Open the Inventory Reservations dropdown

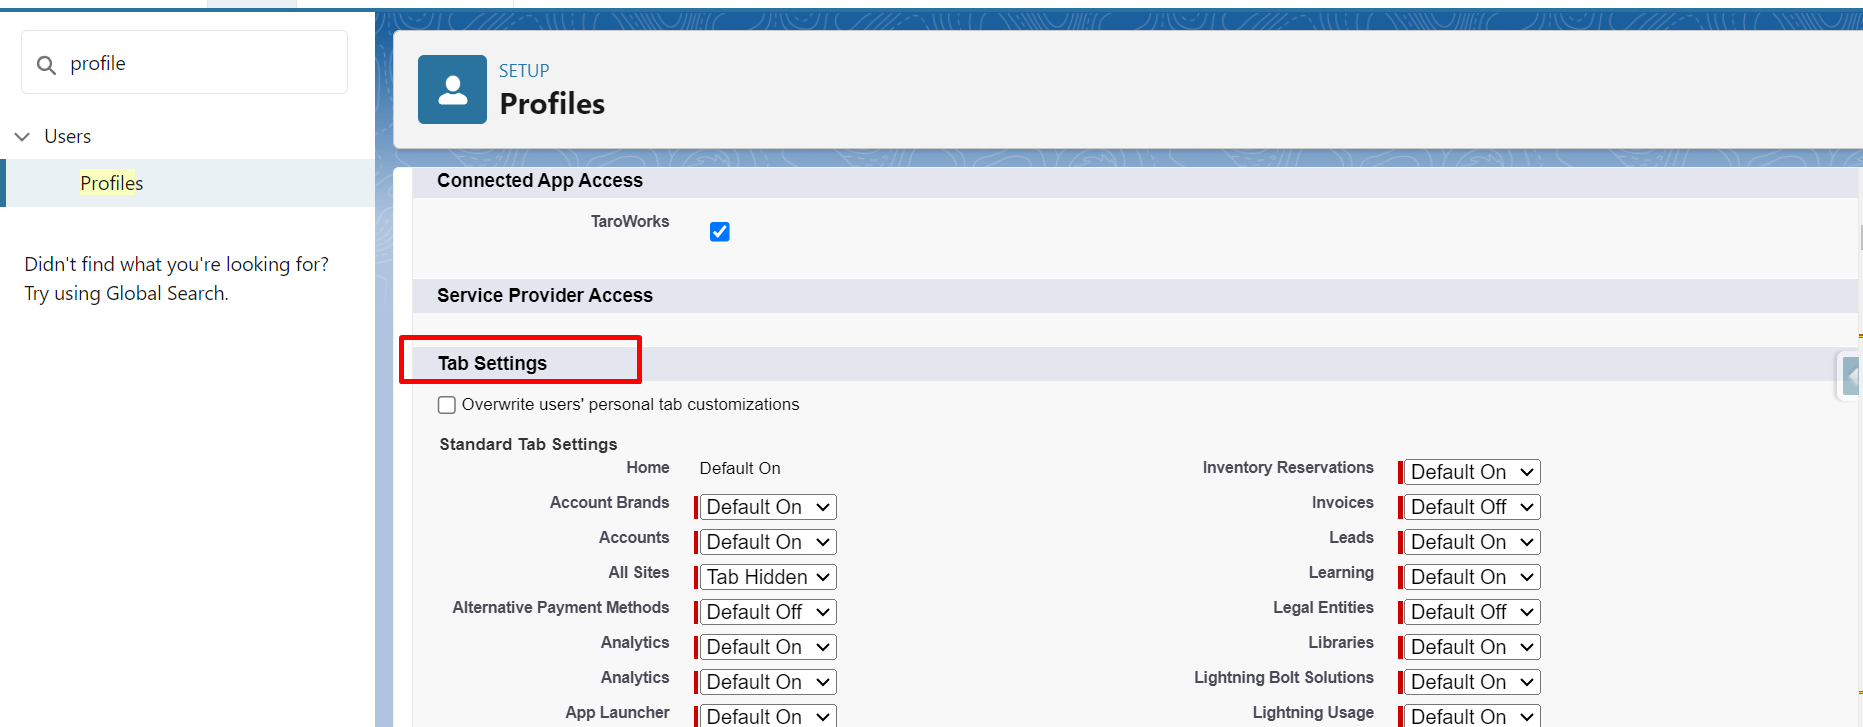[1471, 472]
